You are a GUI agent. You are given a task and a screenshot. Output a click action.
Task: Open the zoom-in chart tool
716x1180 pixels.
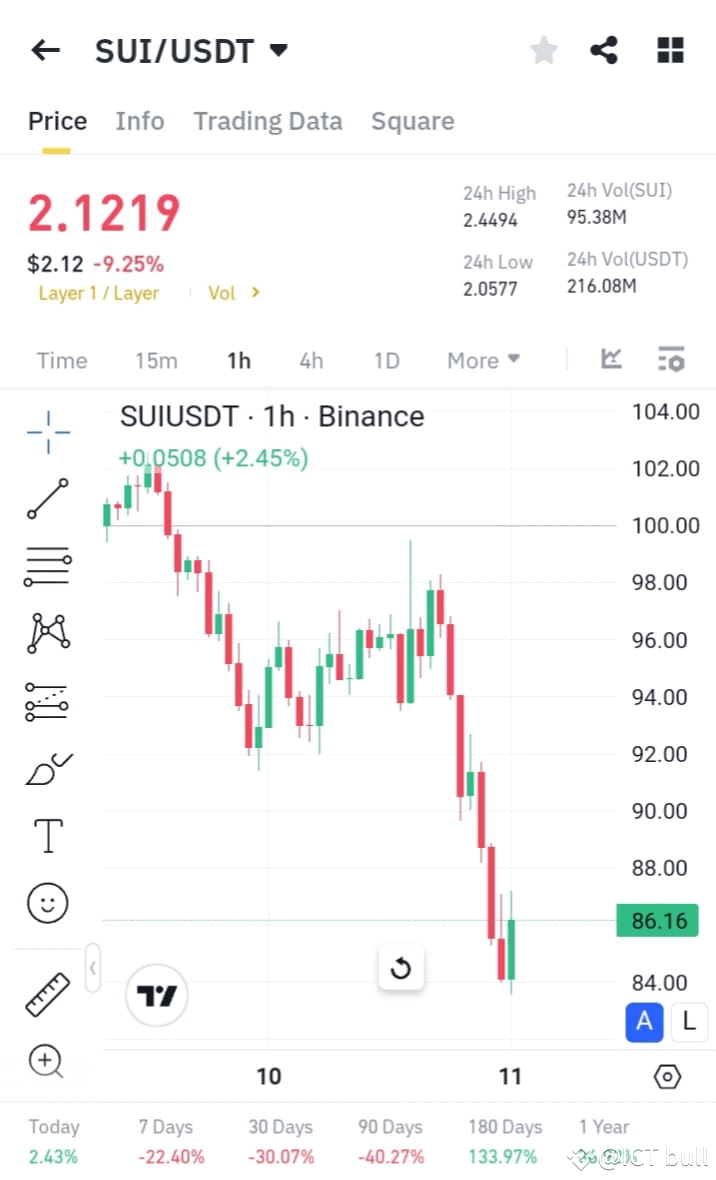click(x=46, y=1061)
